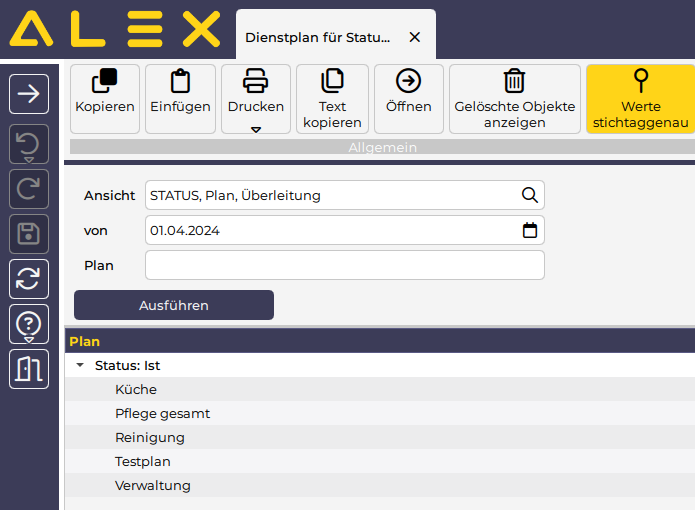Click the Kopieren toolbar icon

[x=105, y=82]
